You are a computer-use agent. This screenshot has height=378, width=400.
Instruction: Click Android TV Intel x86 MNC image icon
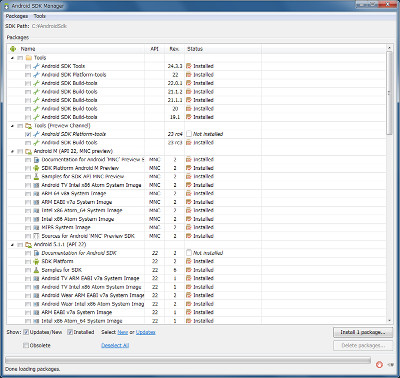coord(36,185)
